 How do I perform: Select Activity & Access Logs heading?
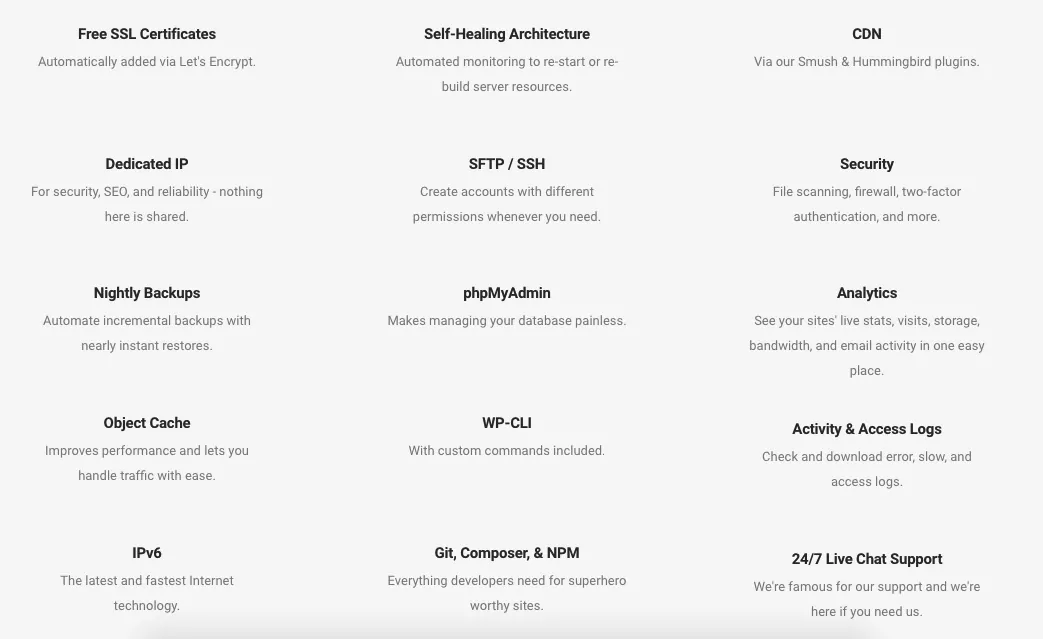(866, 429)
